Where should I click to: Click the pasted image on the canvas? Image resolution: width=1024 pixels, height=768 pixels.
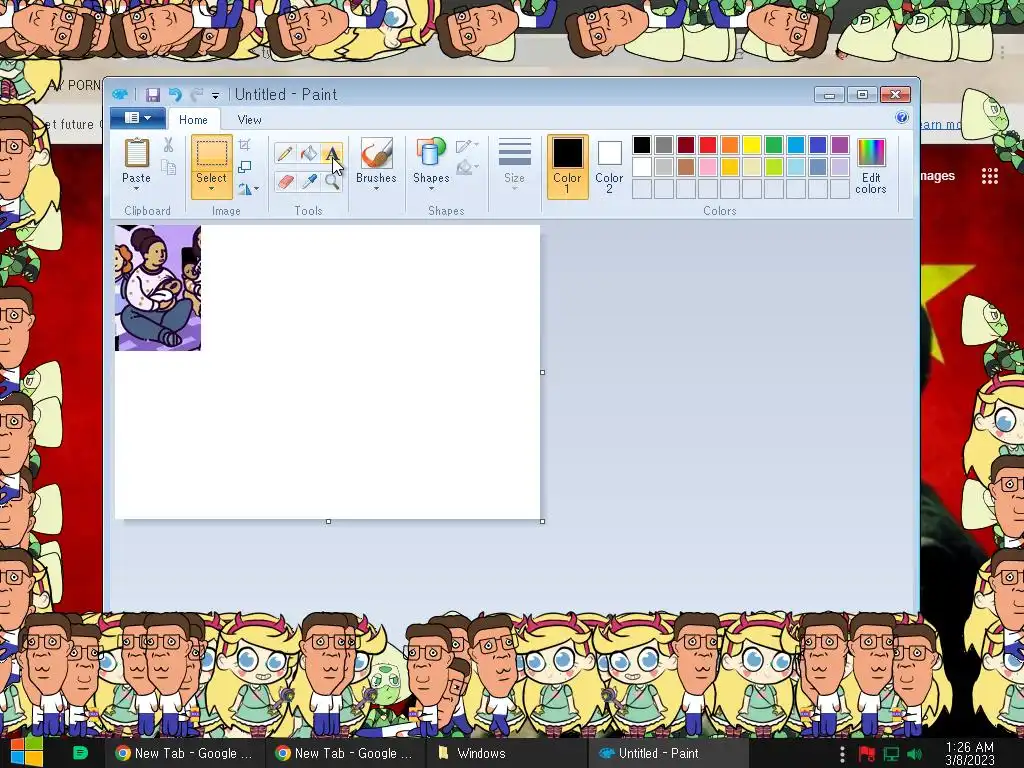[158, 288]
